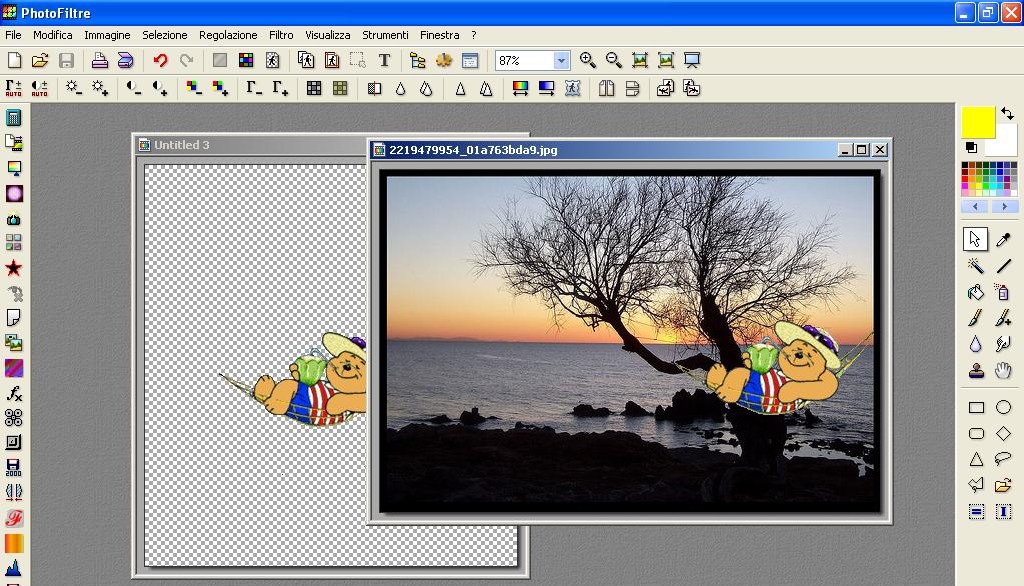The width and height of the screenshot is (1024, 586).
Task: Open the Filtro menu
Action: coord(281,35)
